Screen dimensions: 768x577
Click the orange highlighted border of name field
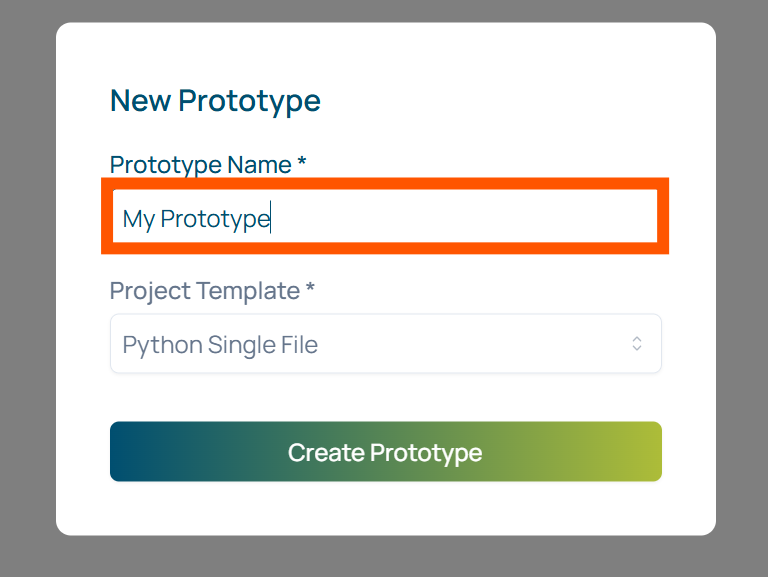click(385, 184)
